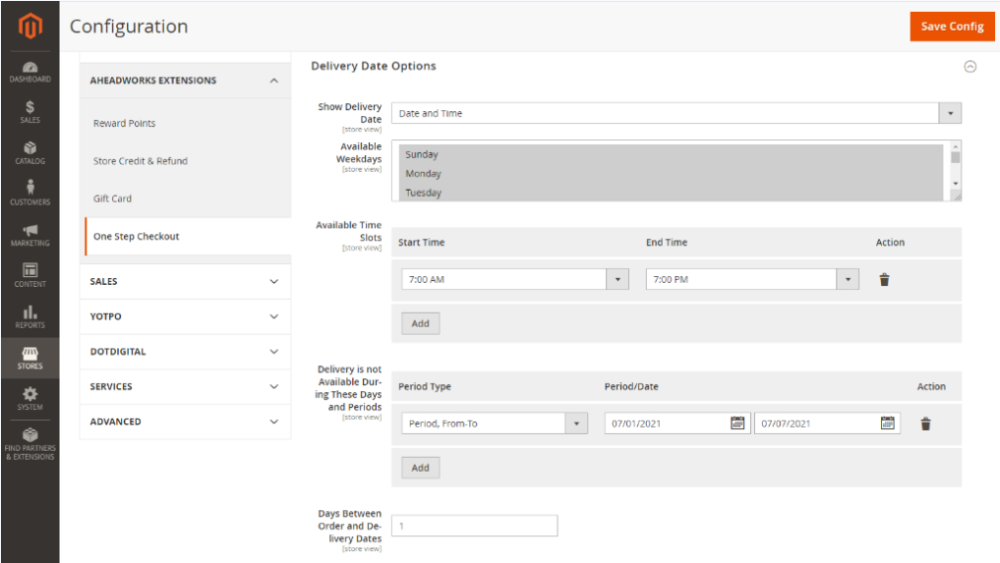Open the Reports sidebar menu

[30, 317]
